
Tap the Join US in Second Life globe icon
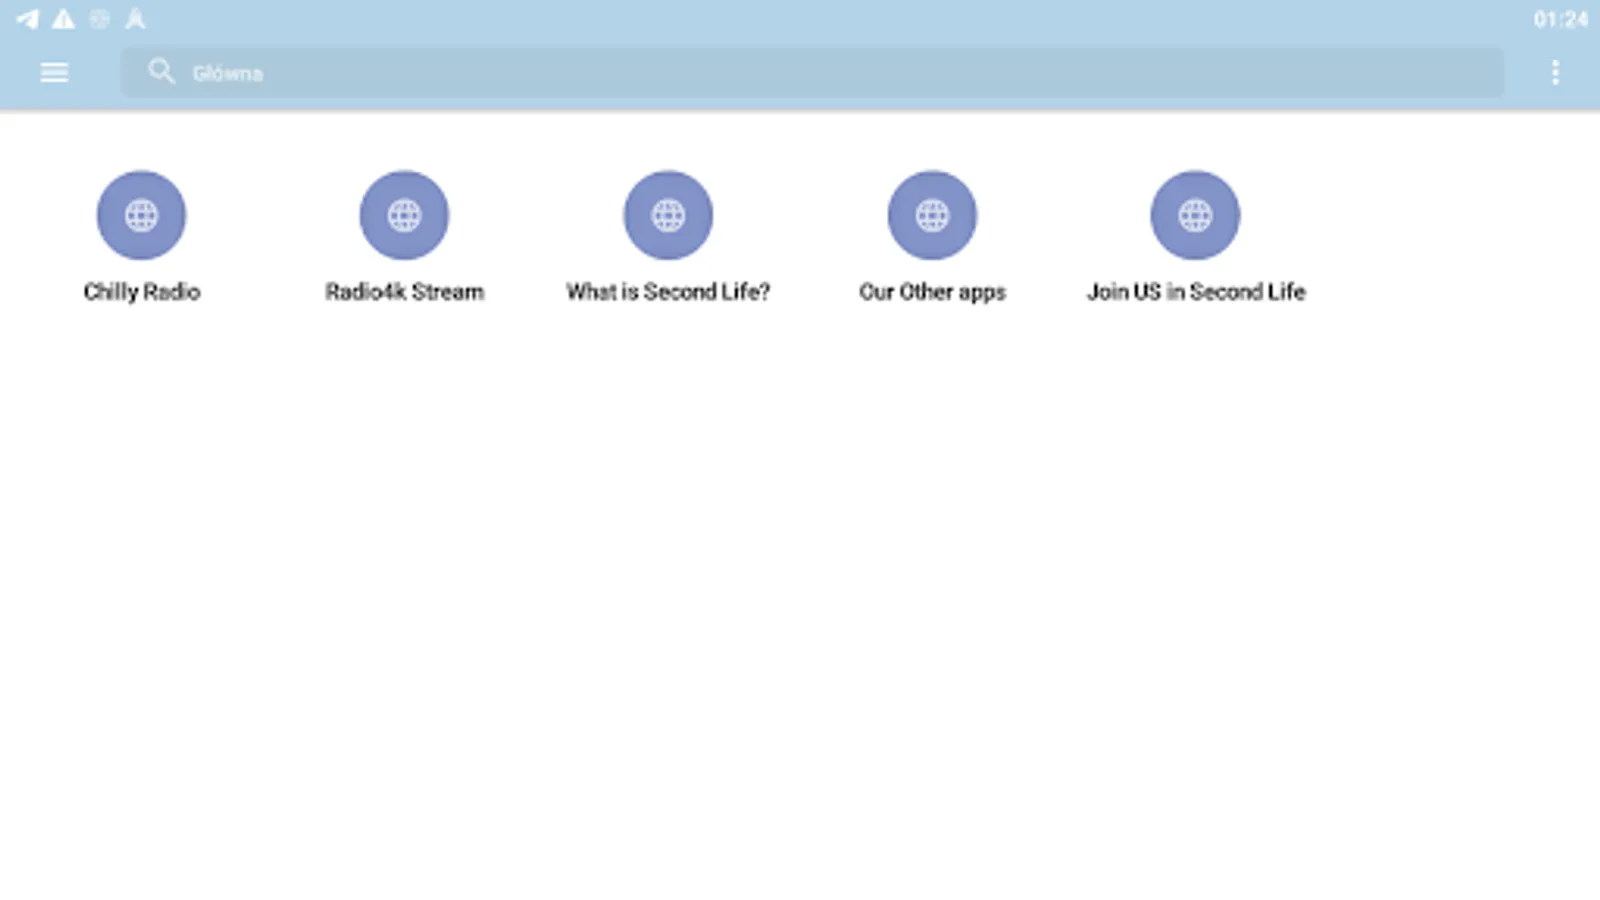click(x=1195, y=215)
